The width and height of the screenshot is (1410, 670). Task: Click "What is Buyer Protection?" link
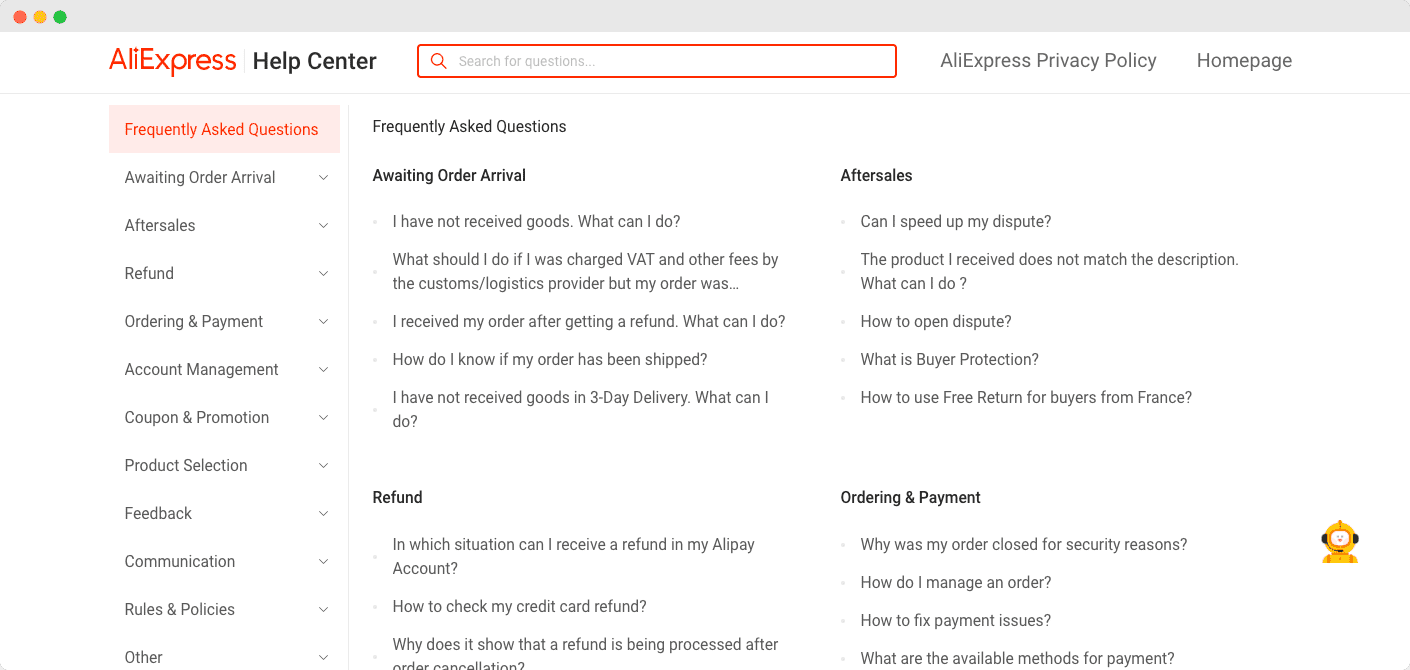click(x=949, y=359)
